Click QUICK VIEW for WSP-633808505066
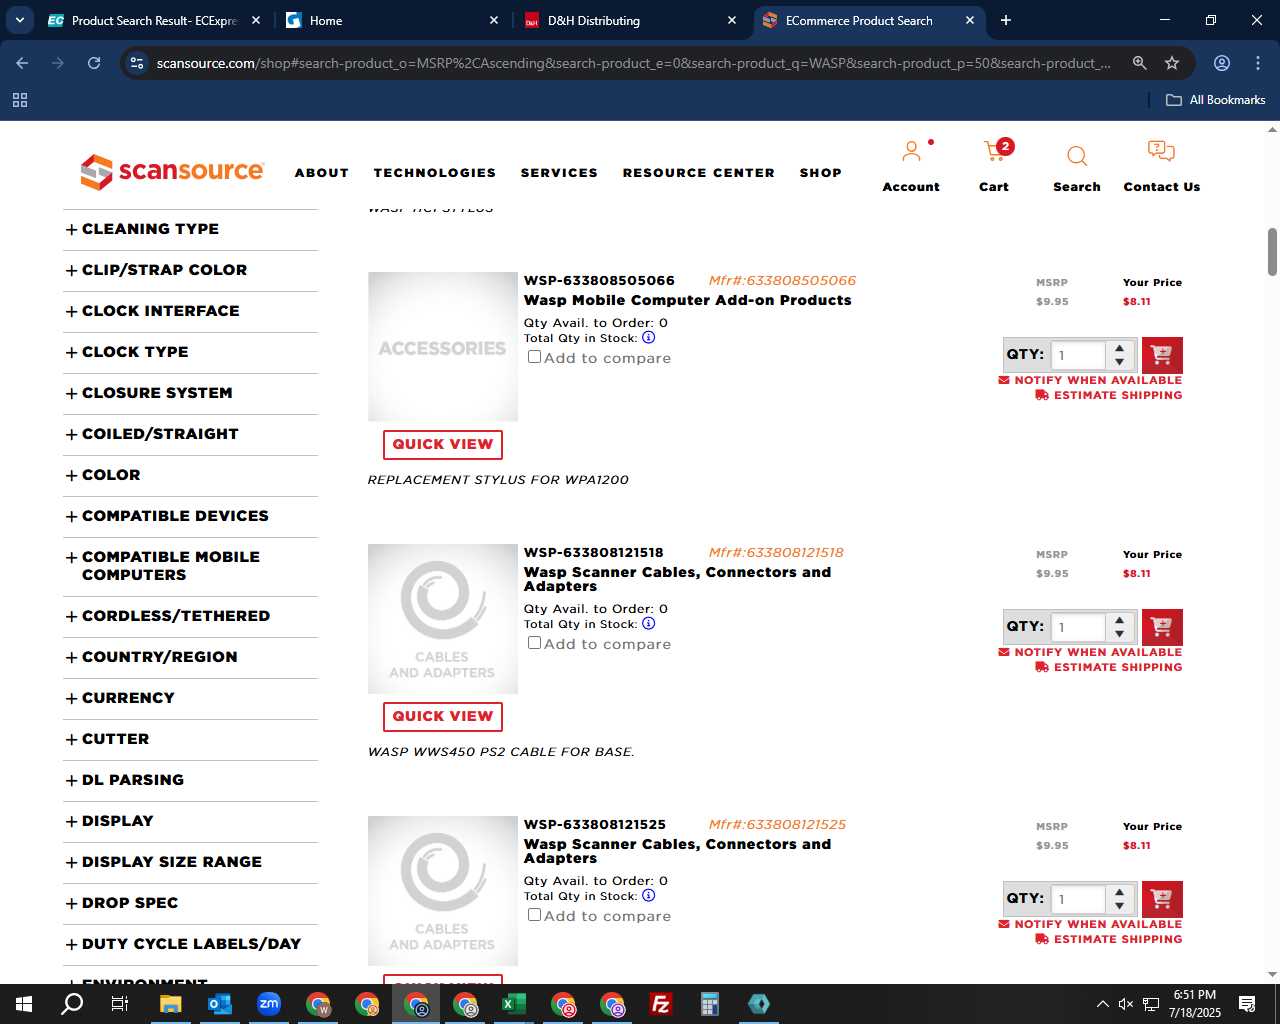This screenshot has height=1024, width=1280. tap(443, 444)
